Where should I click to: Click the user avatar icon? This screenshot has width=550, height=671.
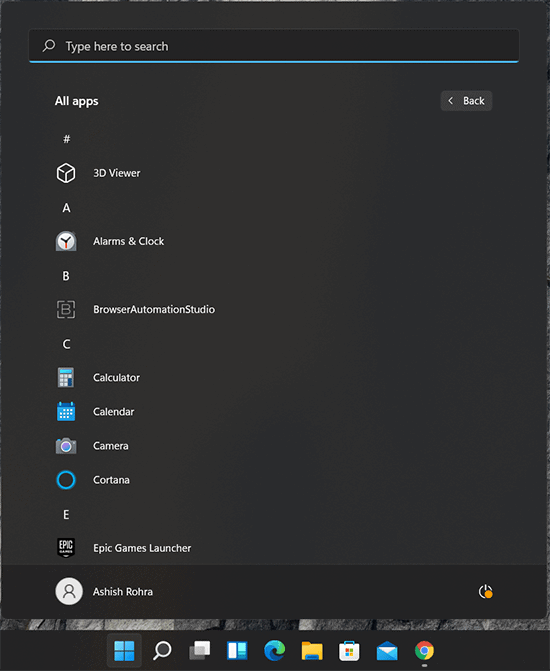point(69,591)
